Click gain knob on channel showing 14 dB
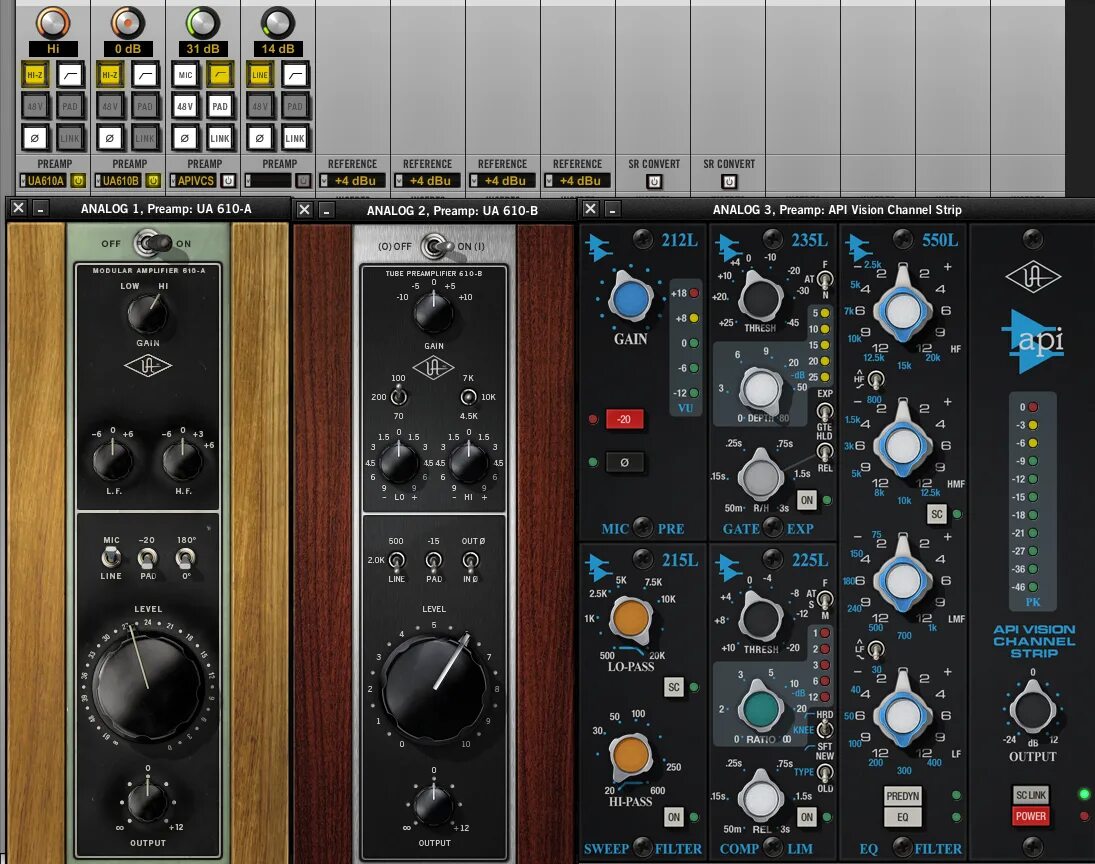 [277, 22]
